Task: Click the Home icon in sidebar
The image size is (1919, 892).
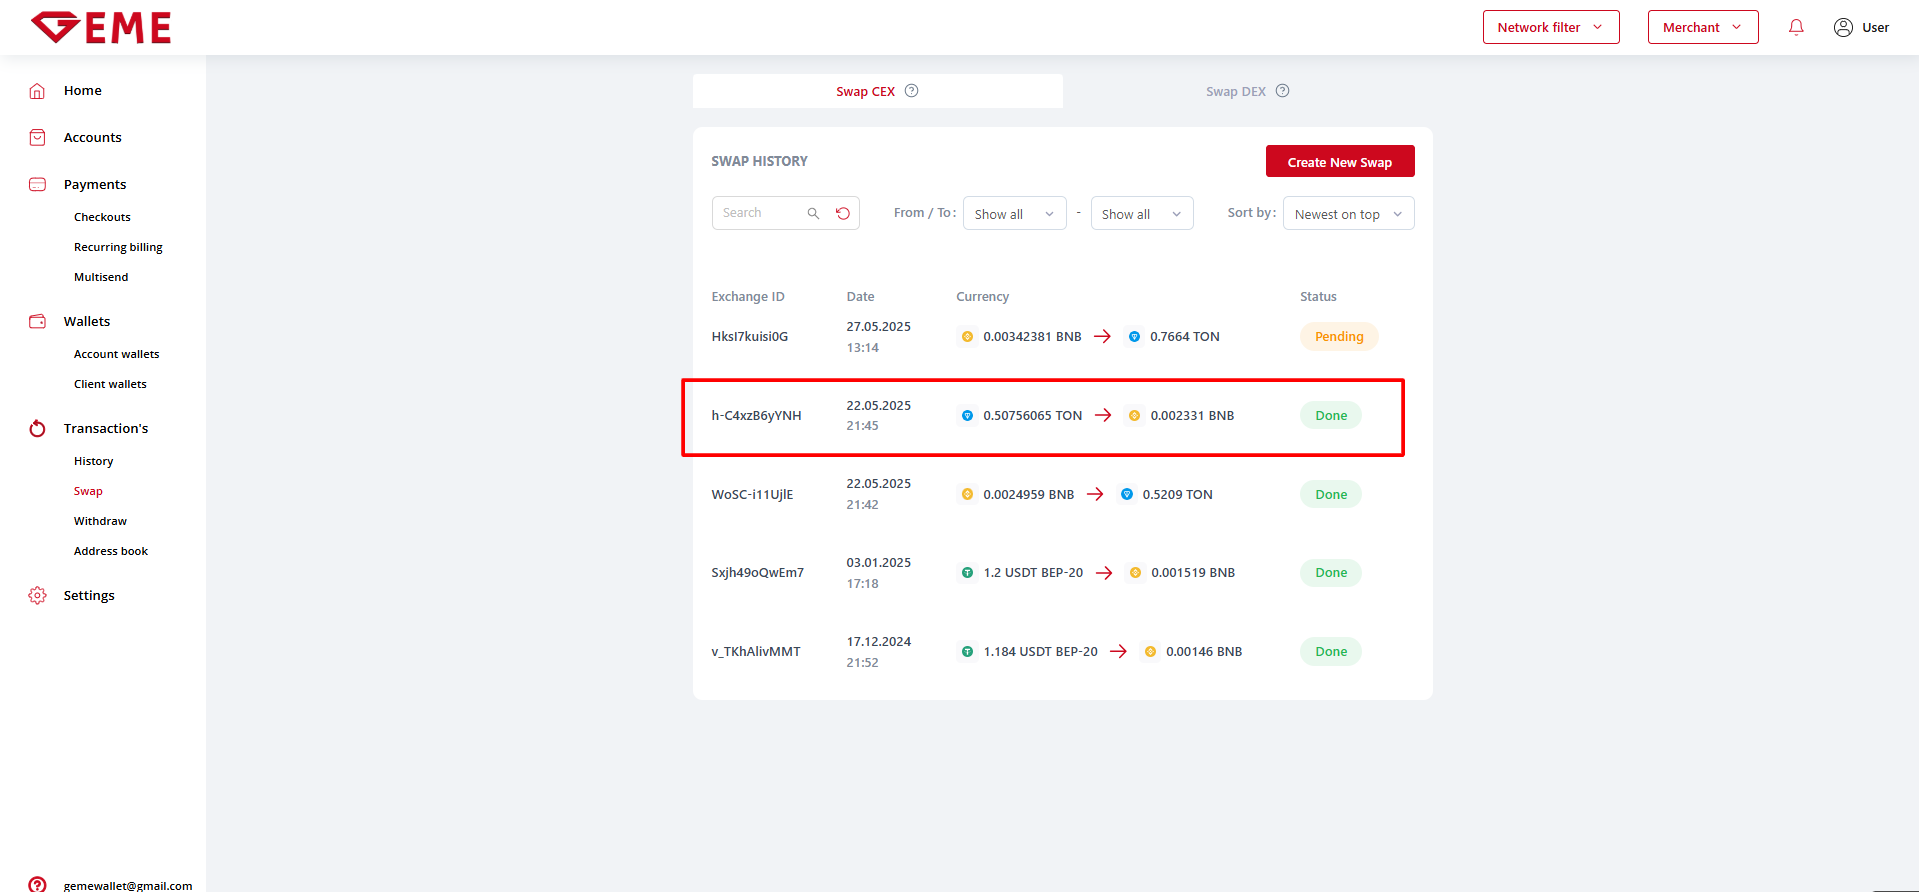Action: (37, 91)
